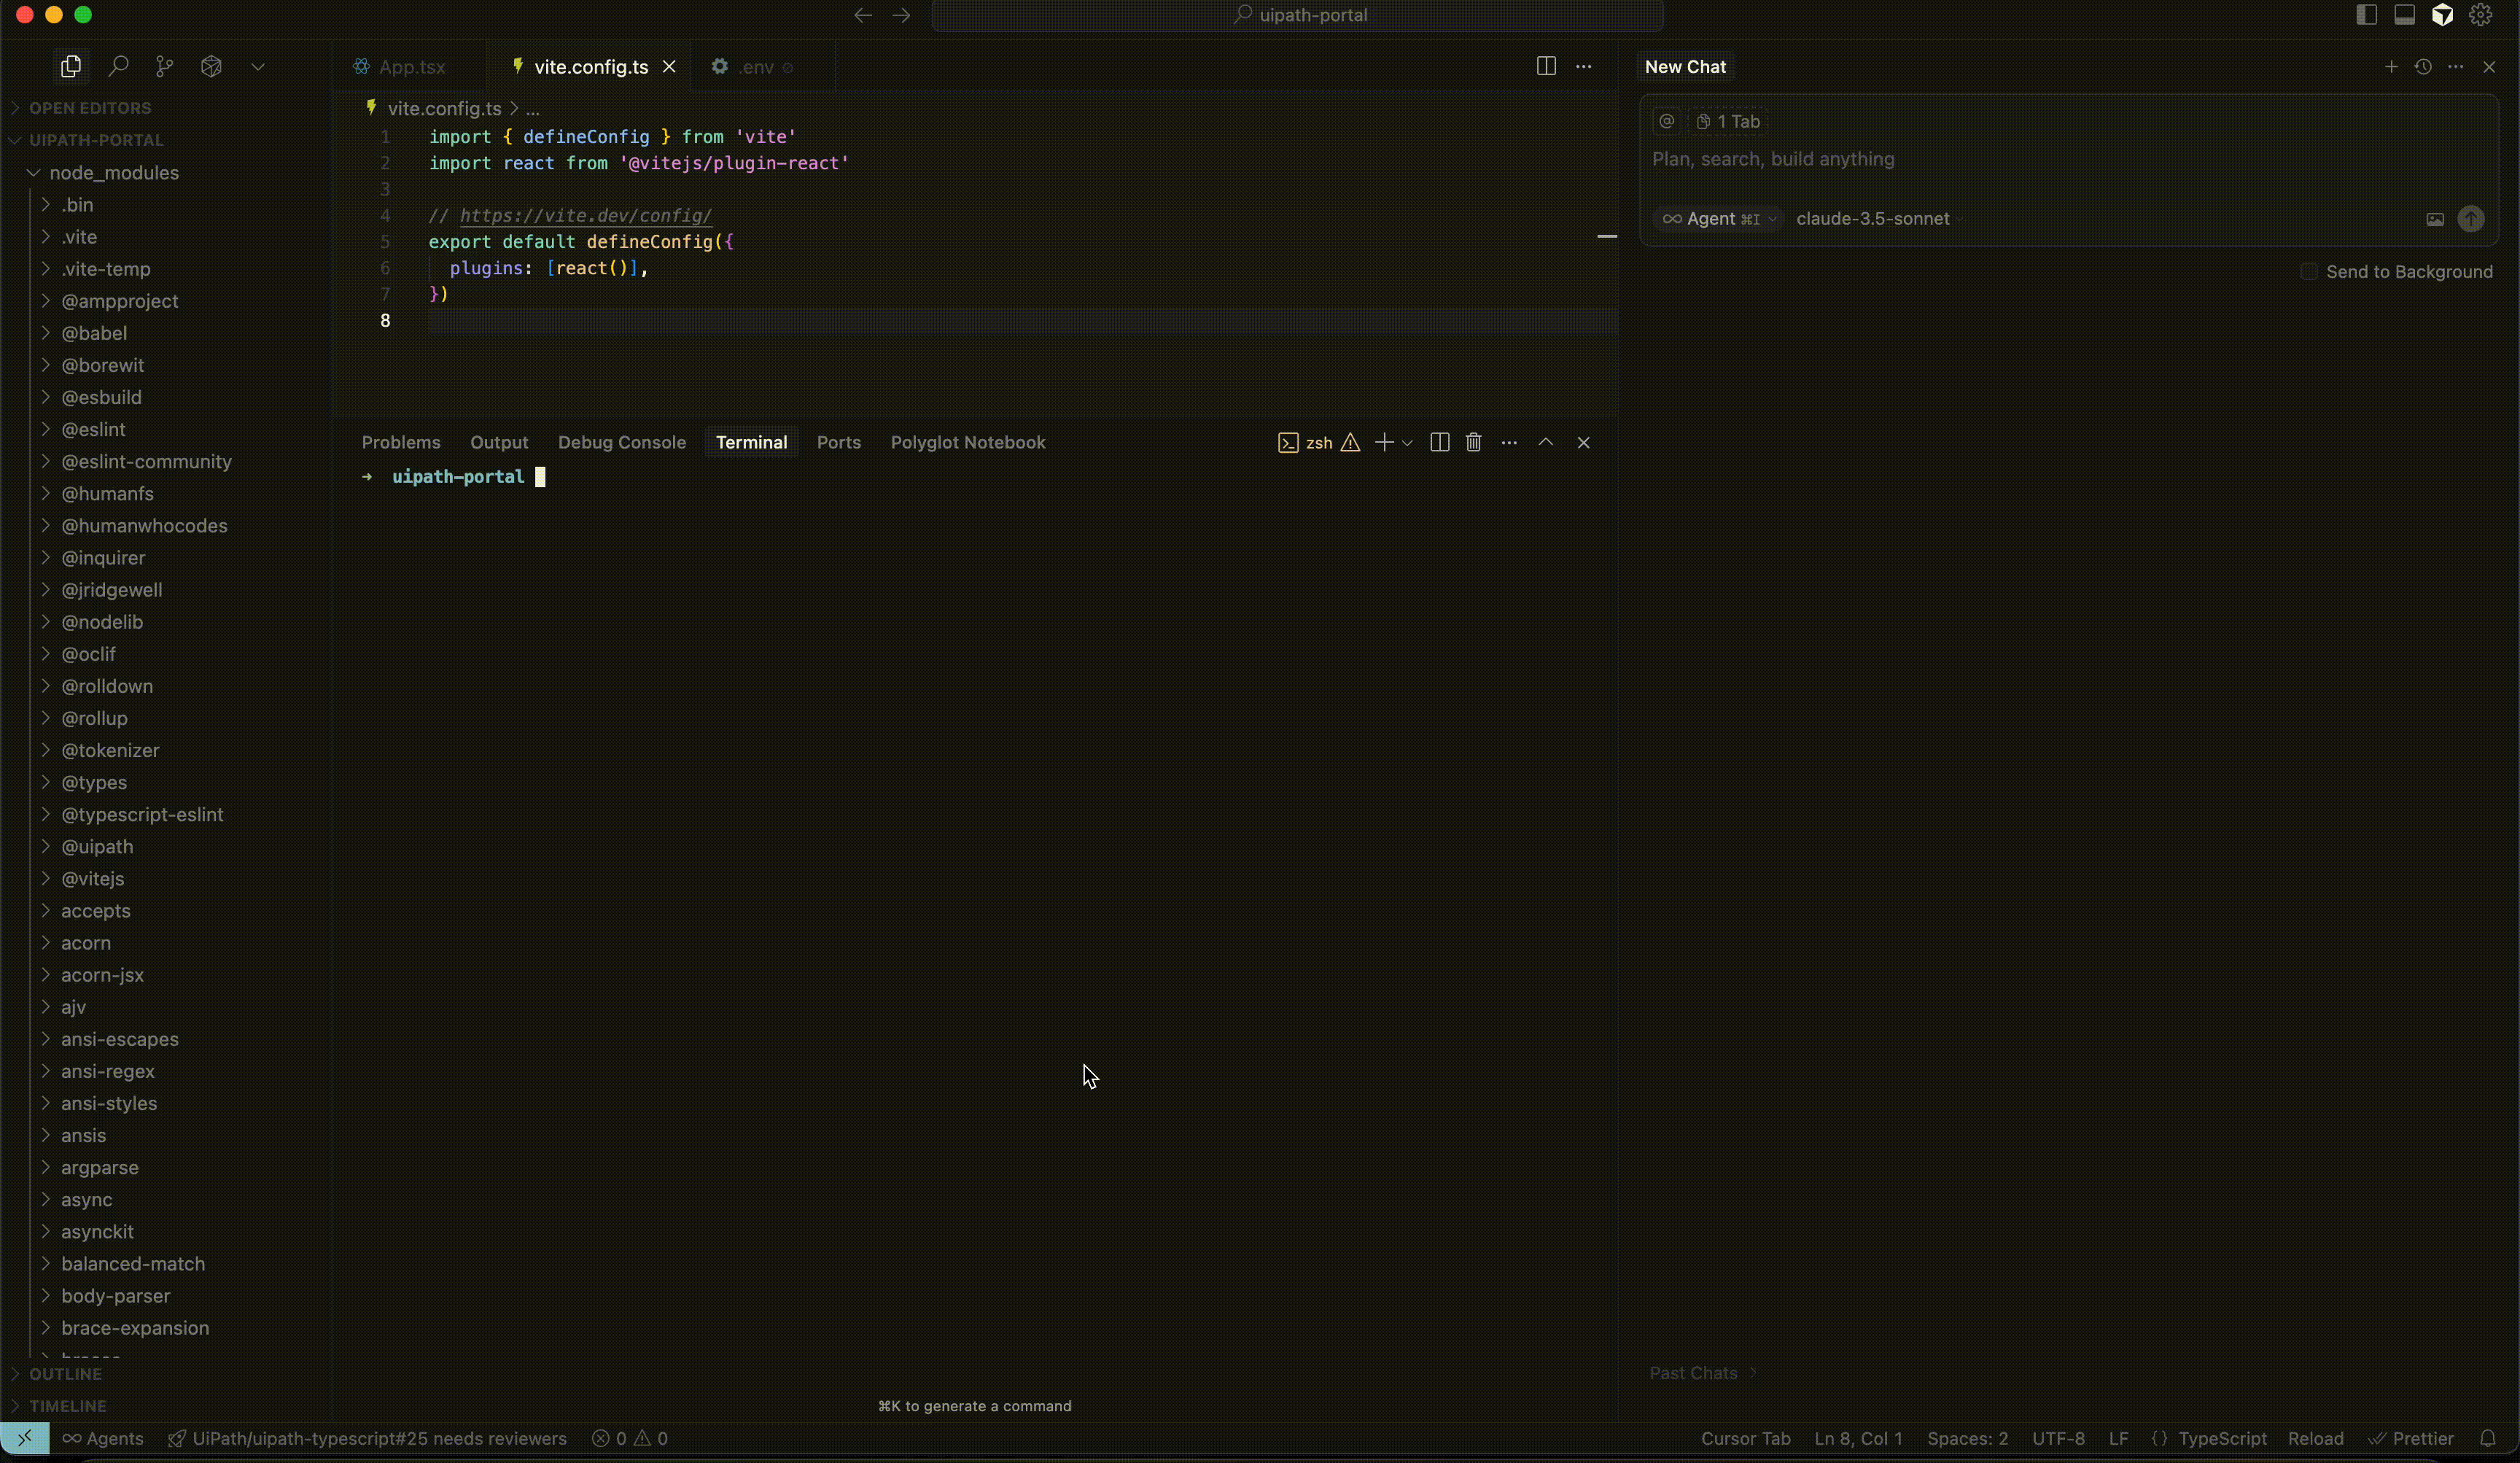2520x1463 pixels.
Task: Click the image attach icon in chat
Action: tap(2435, 219)
